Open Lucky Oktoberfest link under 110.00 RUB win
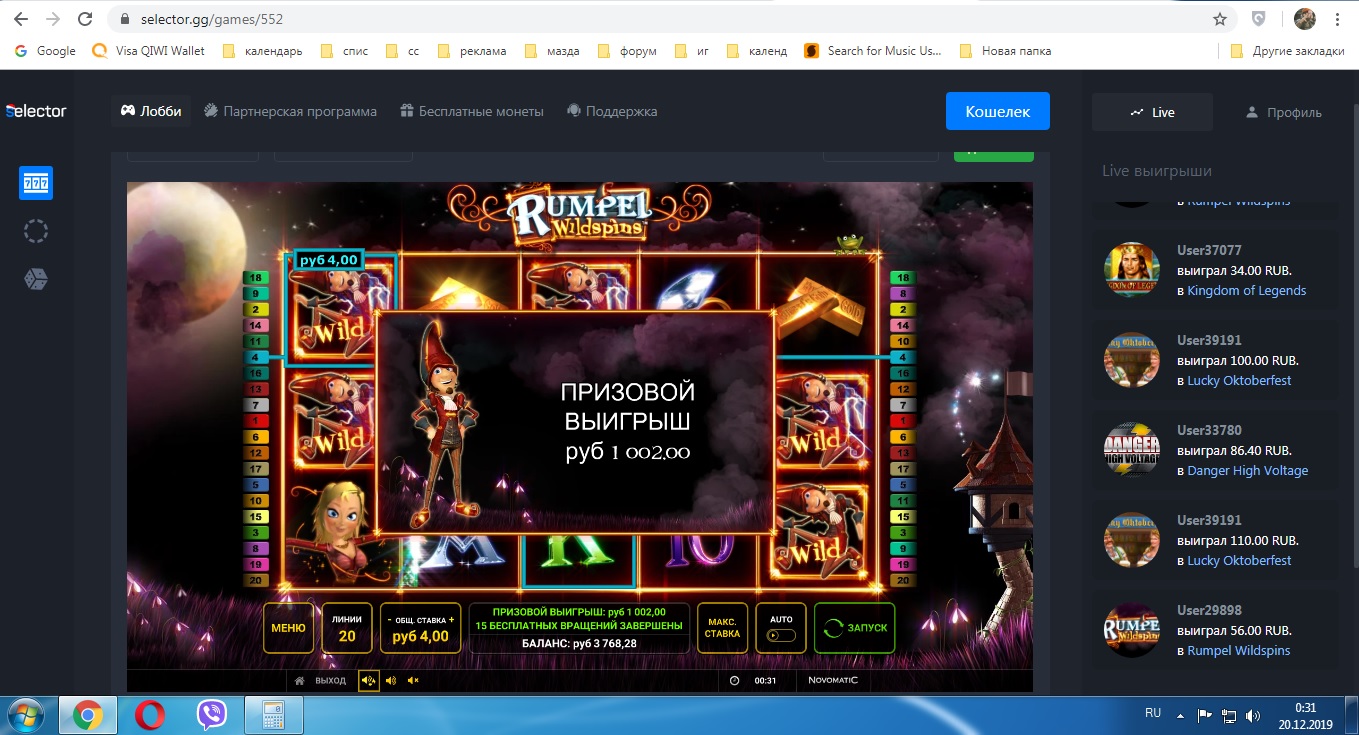Viewport: 1359px width, 735px height. pos(1239,560)
